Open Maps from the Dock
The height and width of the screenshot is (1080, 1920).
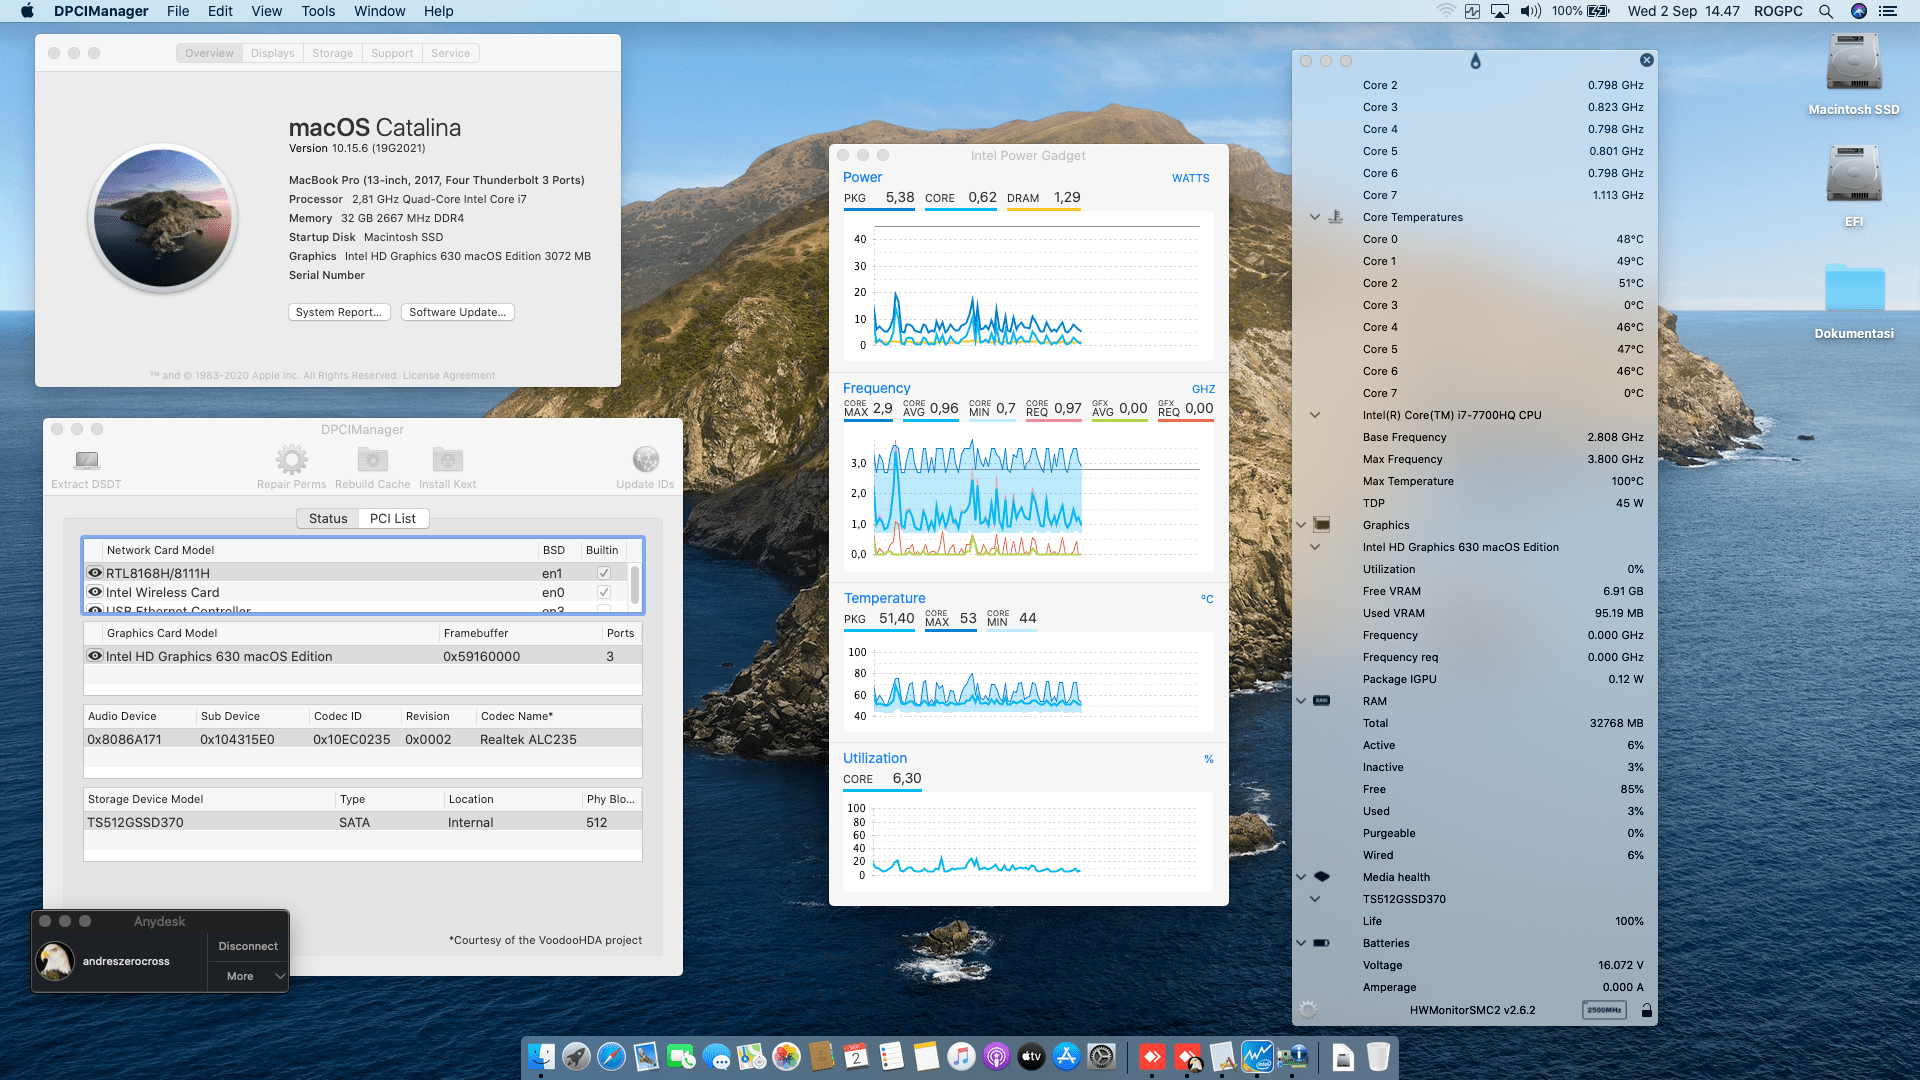tap(751, 1056)
